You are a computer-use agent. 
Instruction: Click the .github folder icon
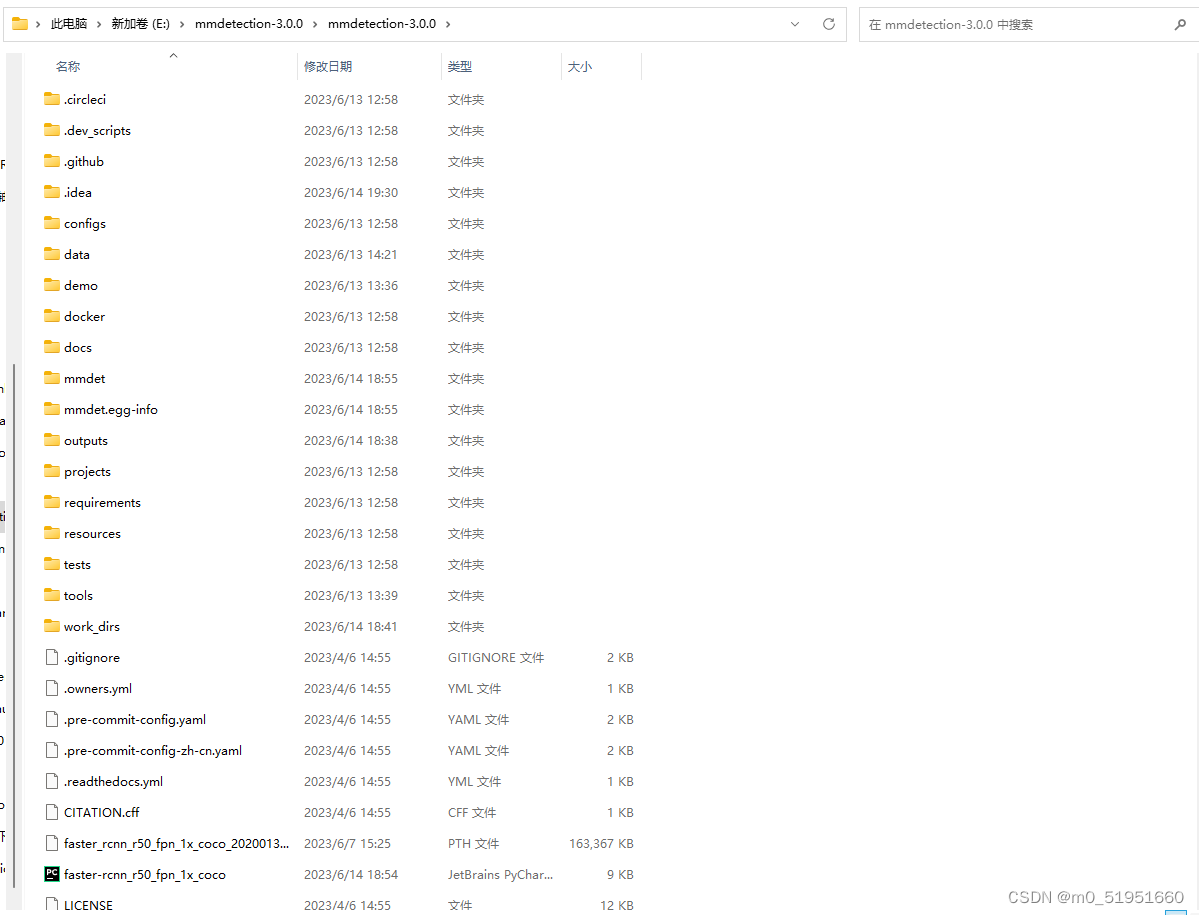(x=52, y=161)
